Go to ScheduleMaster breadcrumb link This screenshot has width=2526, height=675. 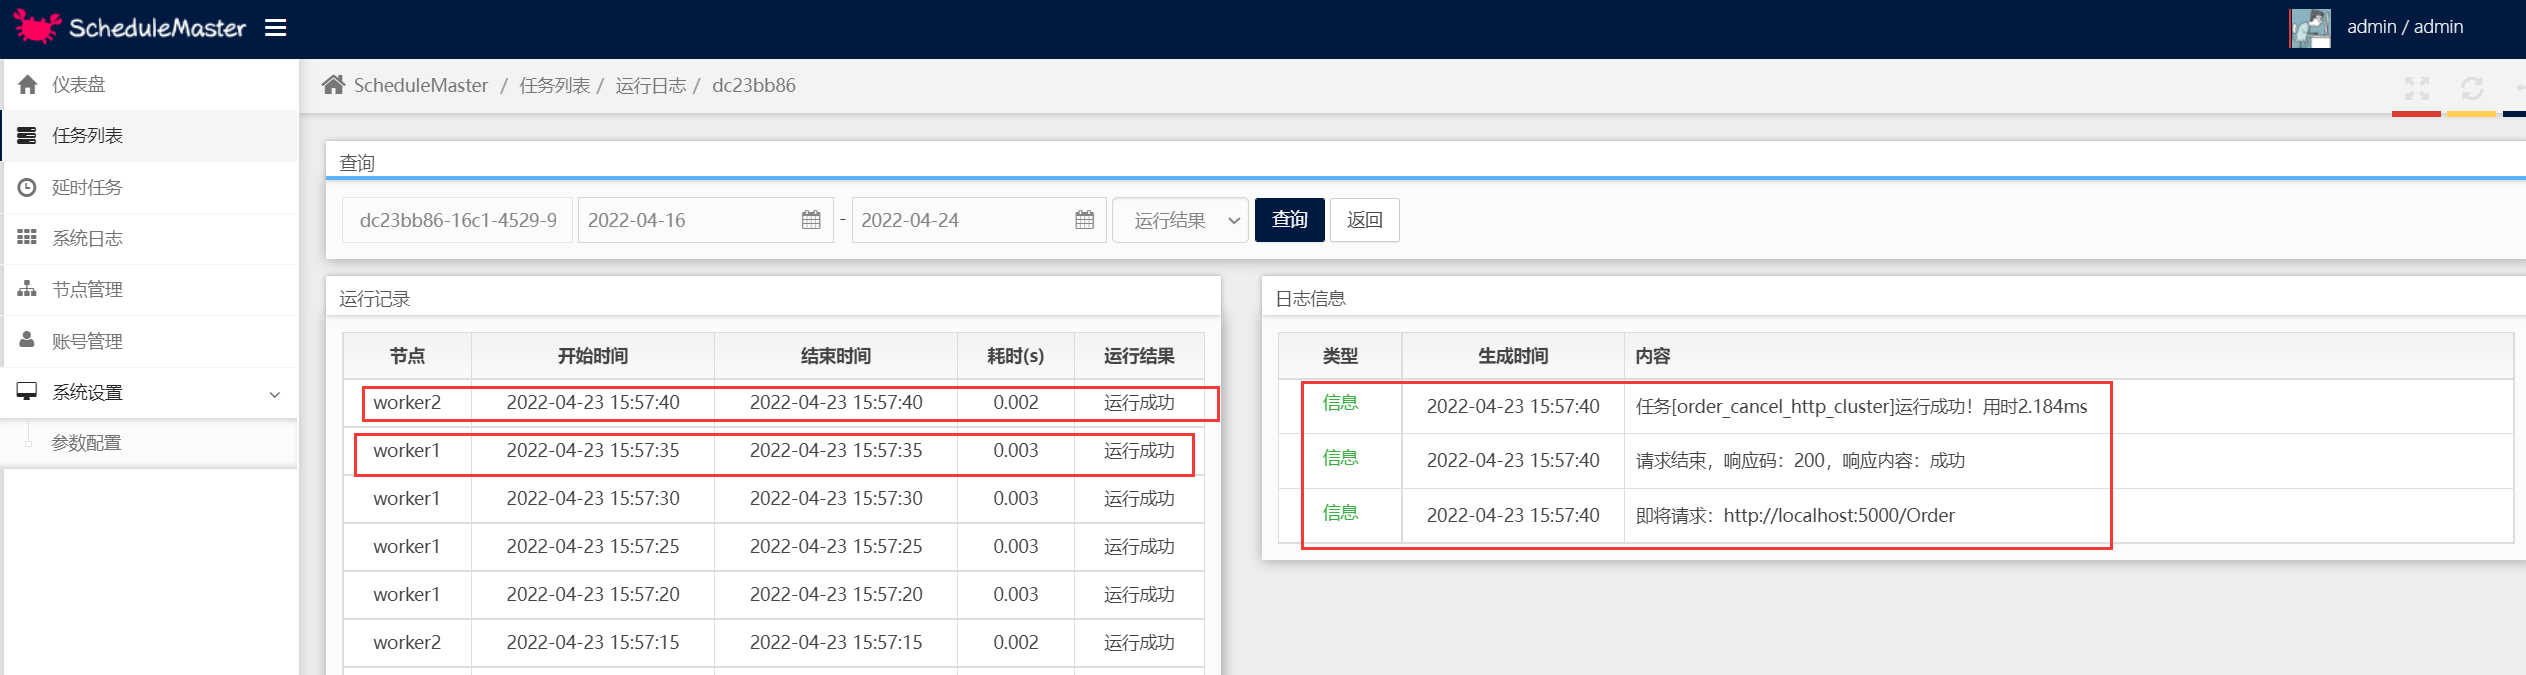tap(421, 86)
